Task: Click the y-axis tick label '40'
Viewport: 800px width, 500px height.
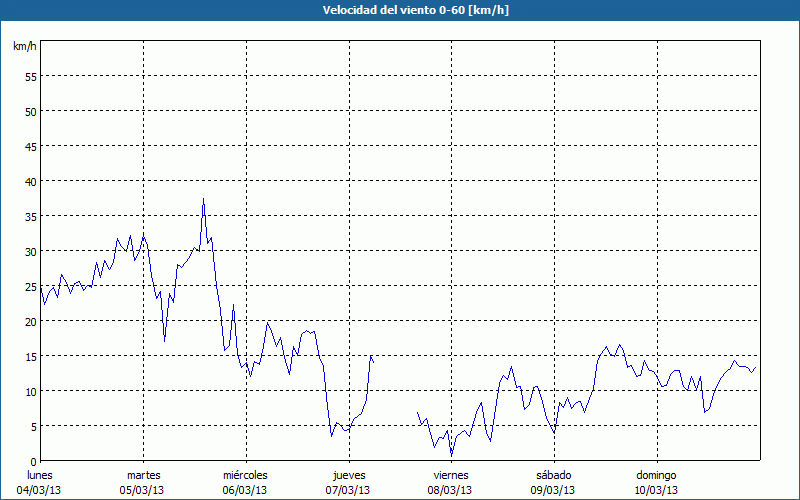Action: [x=30, y=181]
